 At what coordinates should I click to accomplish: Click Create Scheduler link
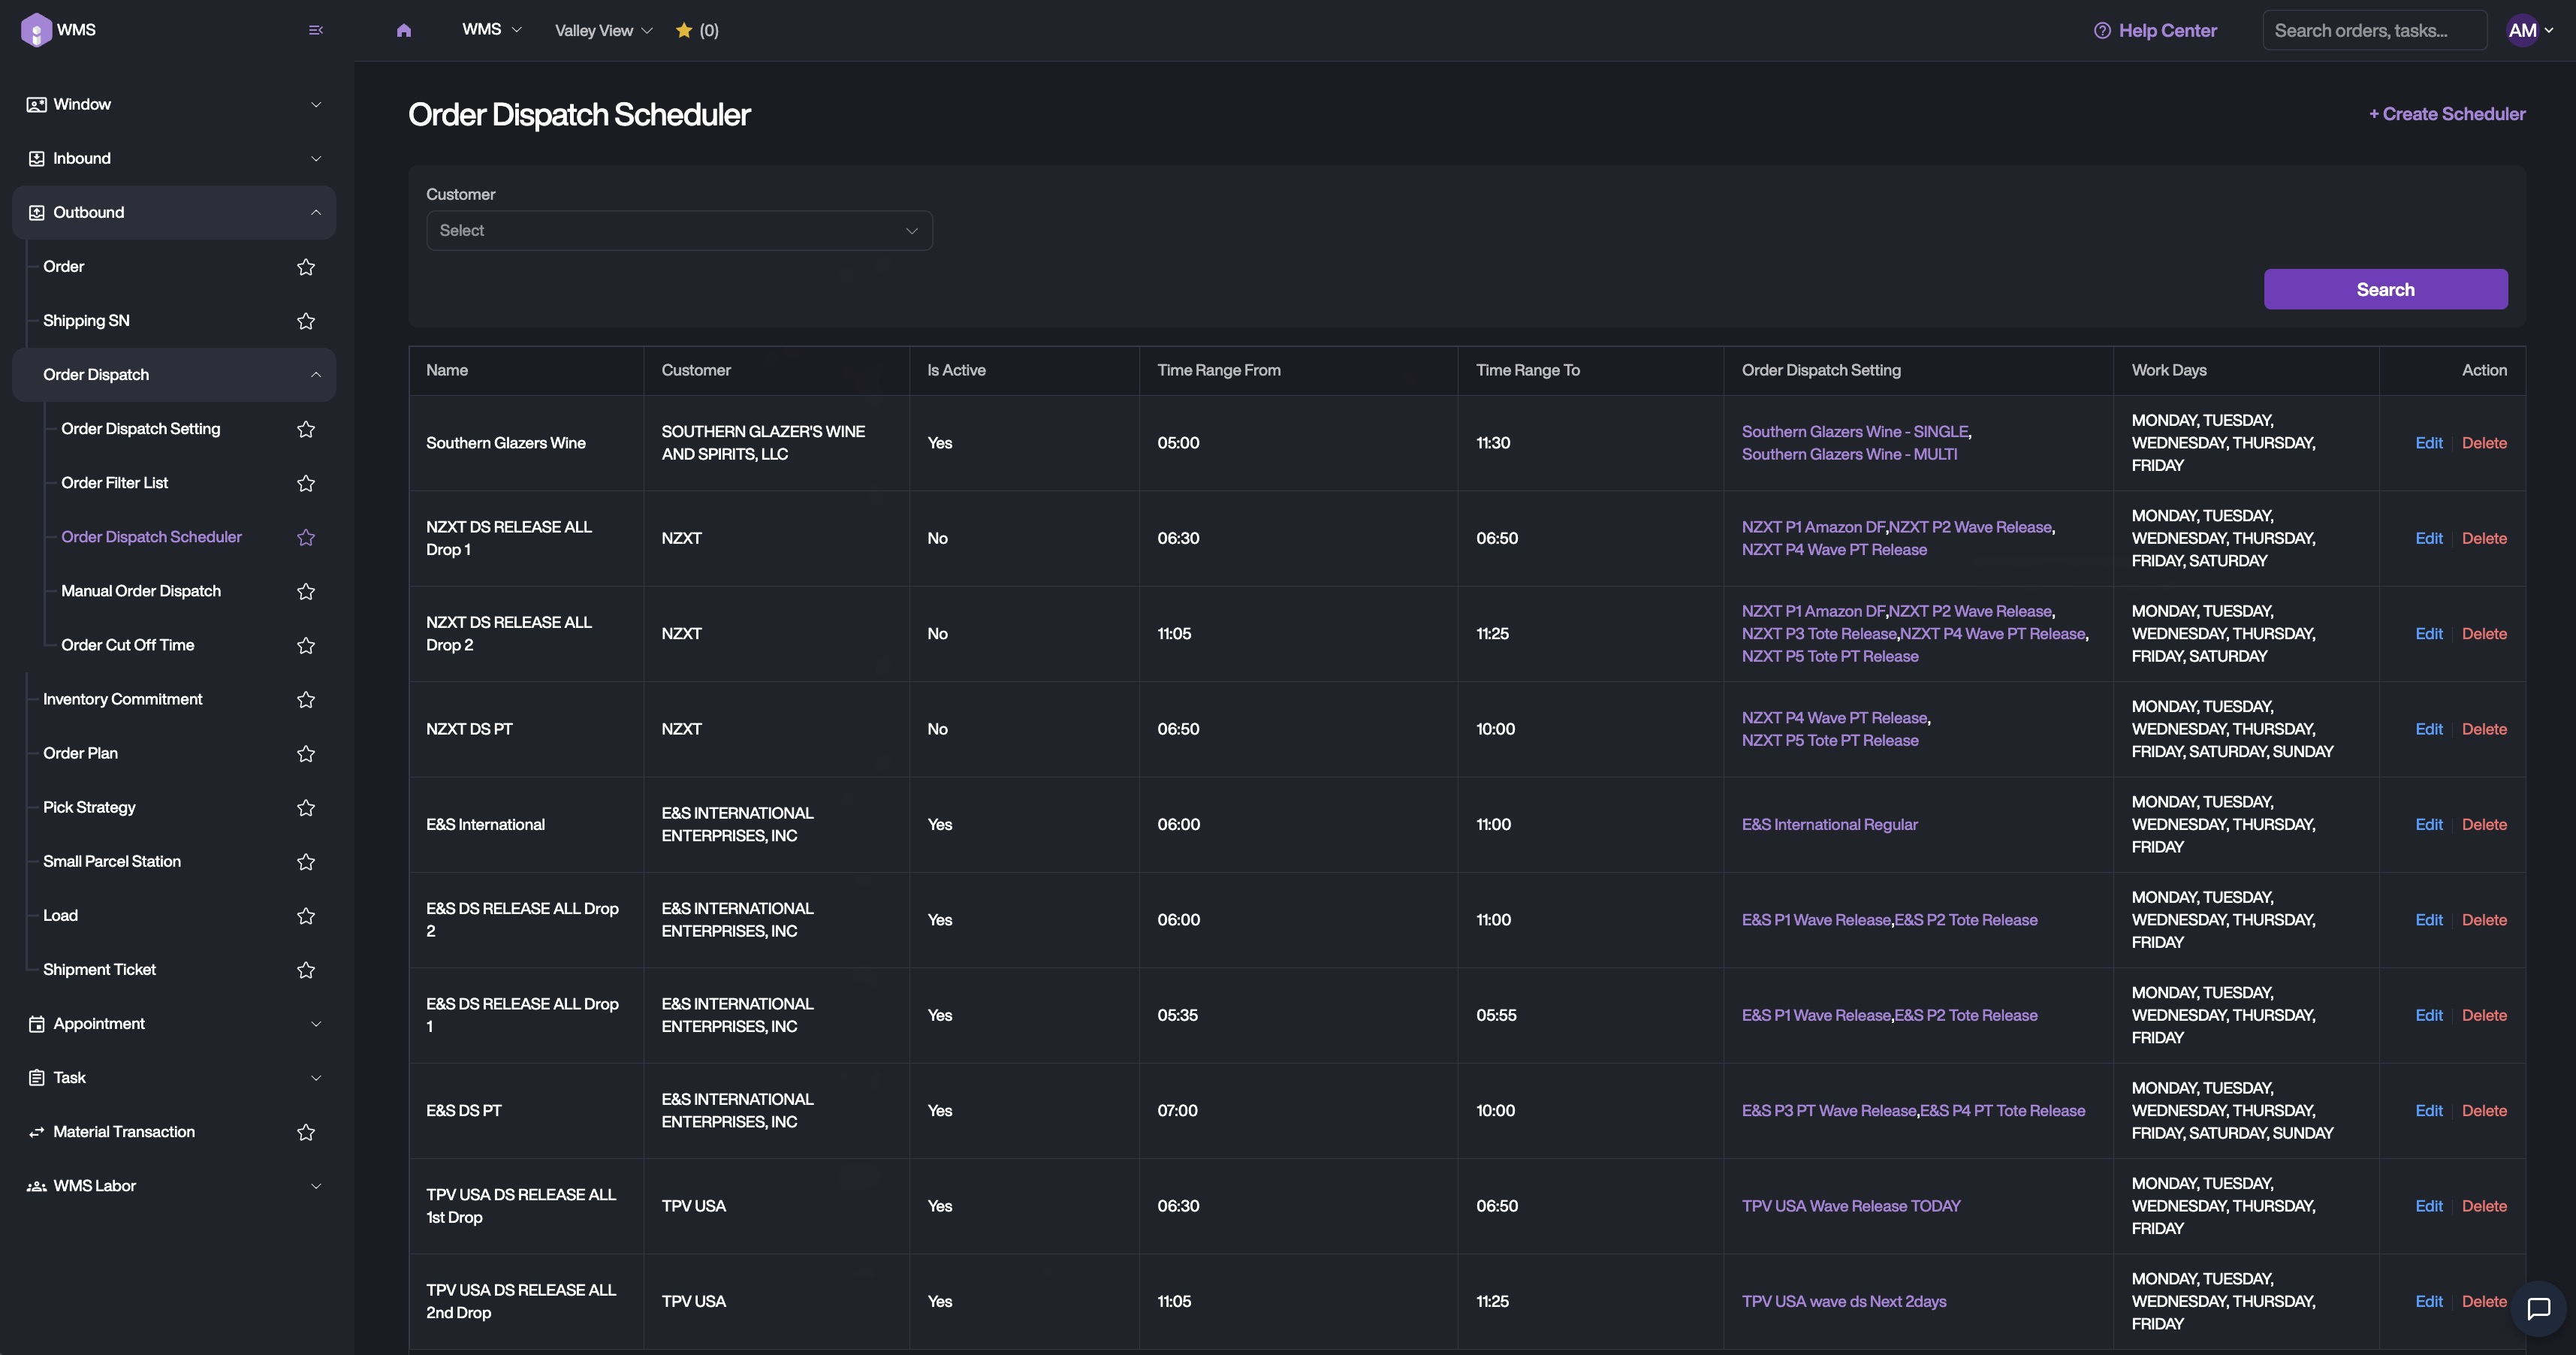[2446, 114]
